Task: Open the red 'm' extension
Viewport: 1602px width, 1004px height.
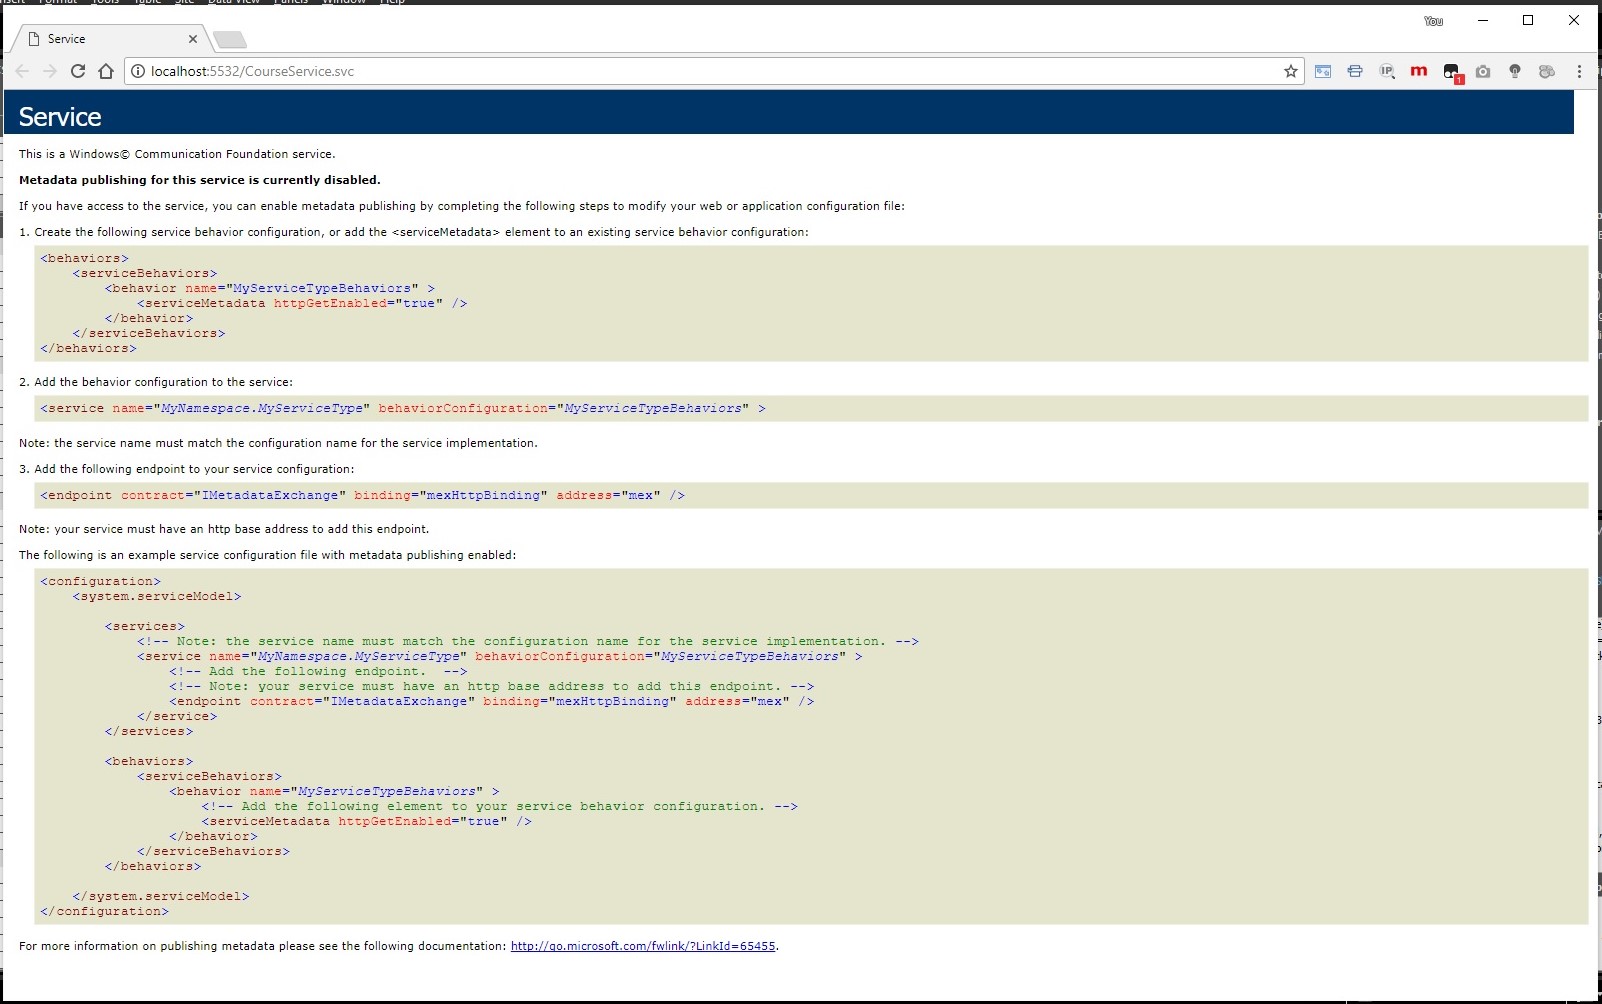Action: (x=1418, y=71)
